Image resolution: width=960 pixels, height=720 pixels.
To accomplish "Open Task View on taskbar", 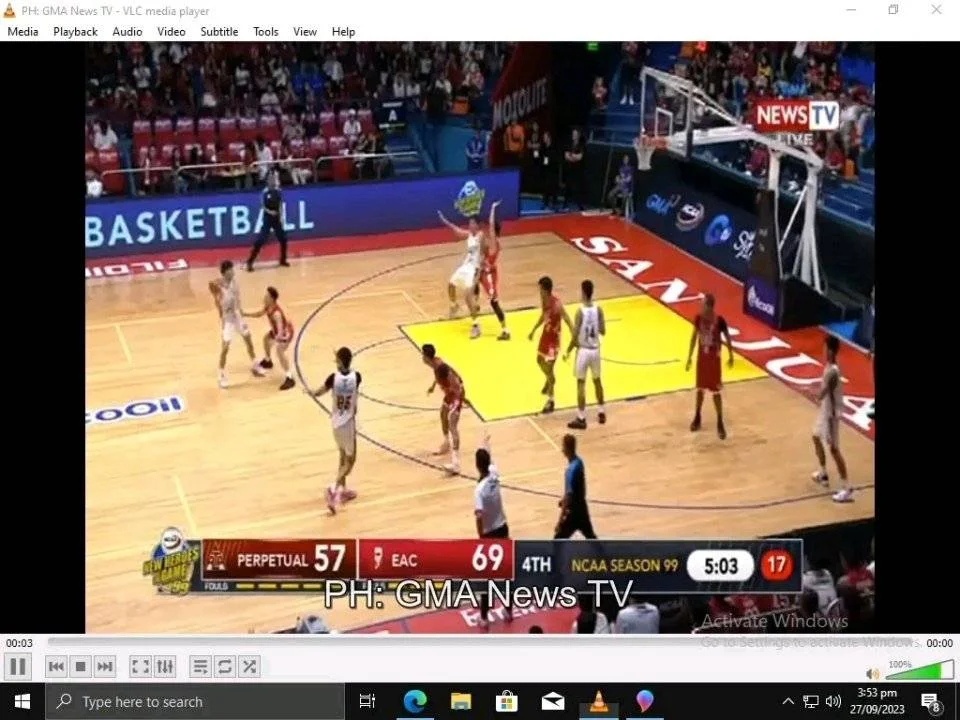I will click(x=367, y=702).
